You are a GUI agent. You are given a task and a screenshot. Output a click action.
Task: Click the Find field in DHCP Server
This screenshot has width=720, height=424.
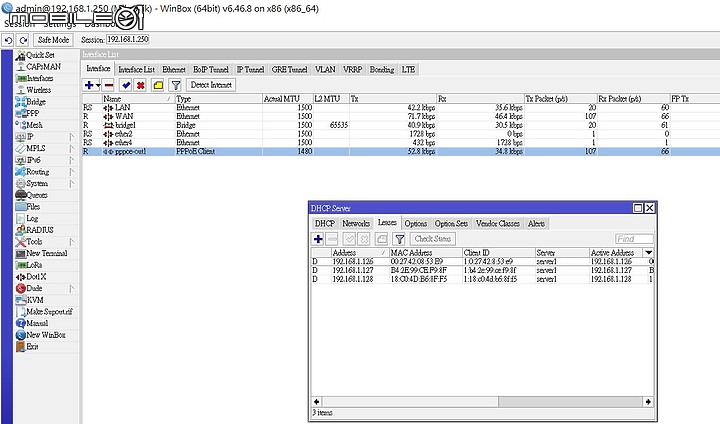point(634,239)
